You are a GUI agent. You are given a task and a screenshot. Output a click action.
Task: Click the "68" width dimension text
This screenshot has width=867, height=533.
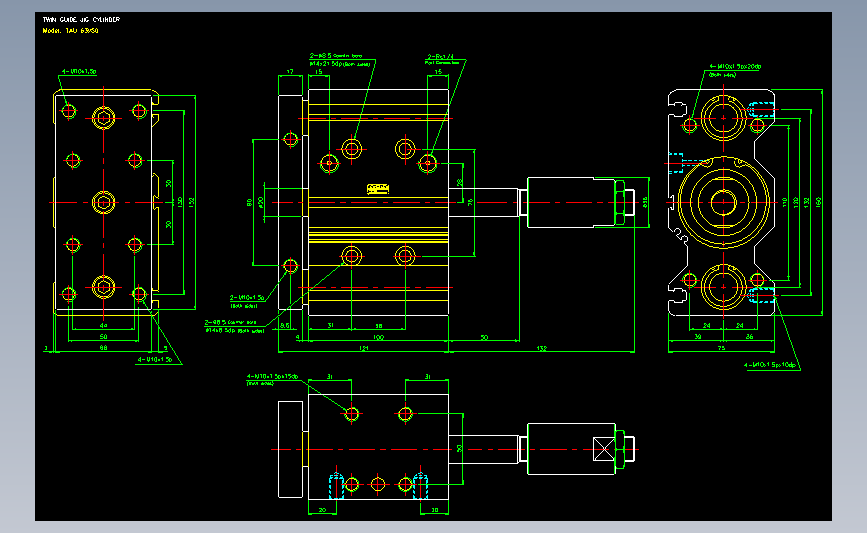[103, 348]
